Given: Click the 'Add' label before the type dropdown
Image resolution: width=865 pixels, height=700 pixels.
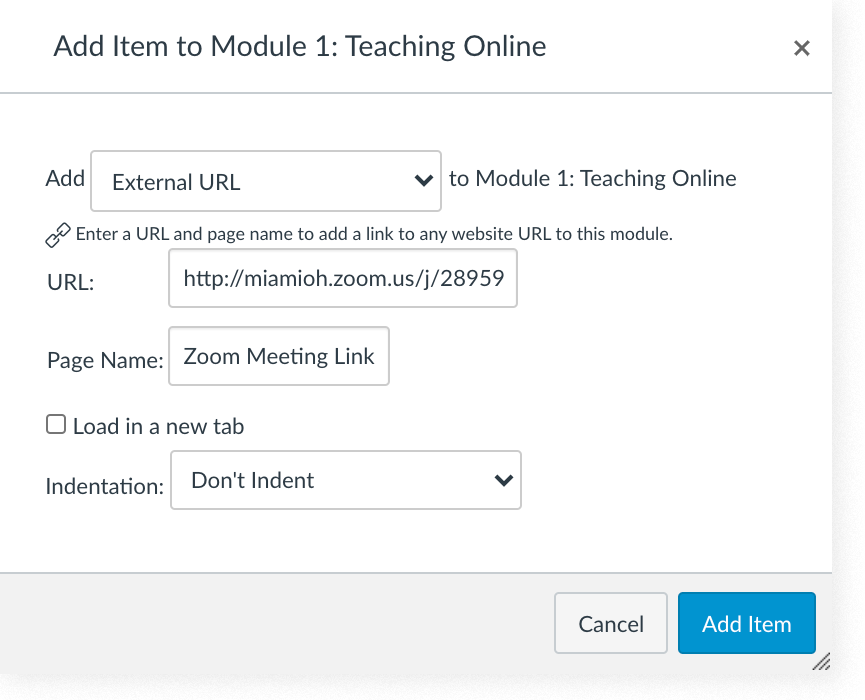Looking at the screenshot, I should 65,179.
